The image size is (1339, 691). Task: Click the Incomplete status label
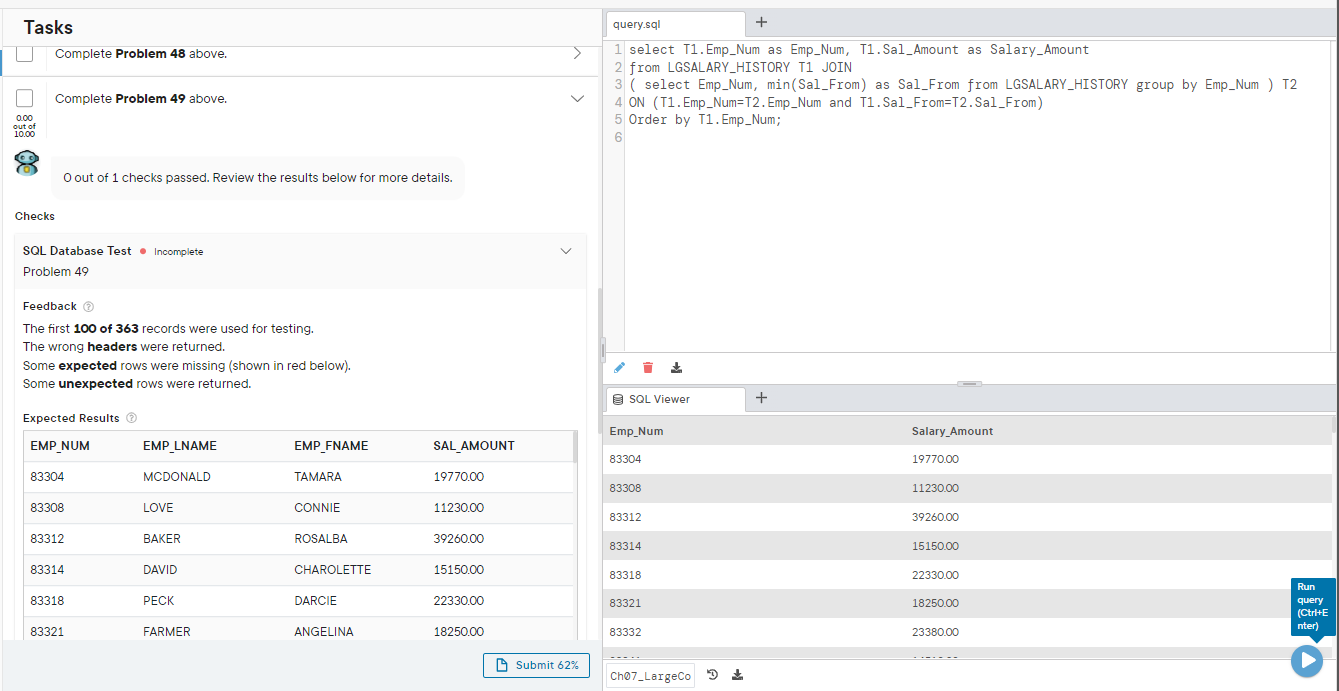(x=178, y=252)
